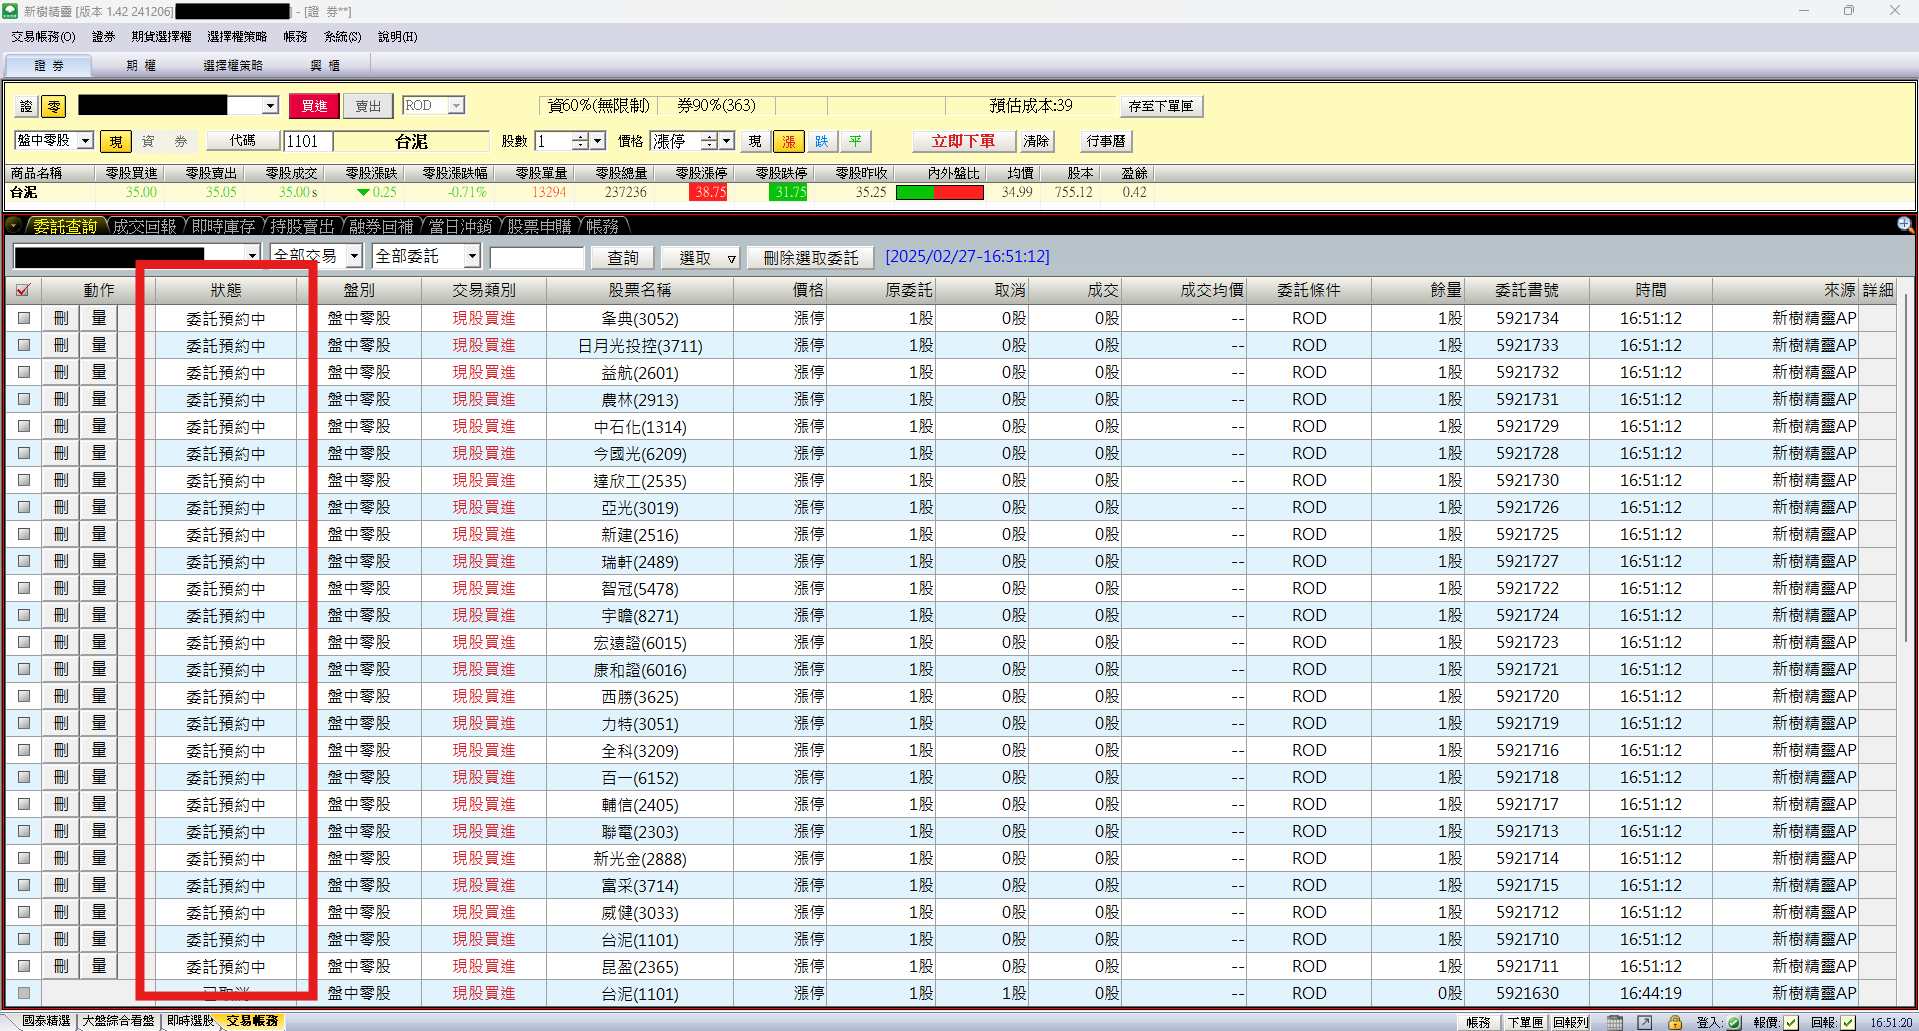This screenshot has height=1031, width=1919.
Task: Check the box for 中石化(1314) order row
Action: [24, 426]
